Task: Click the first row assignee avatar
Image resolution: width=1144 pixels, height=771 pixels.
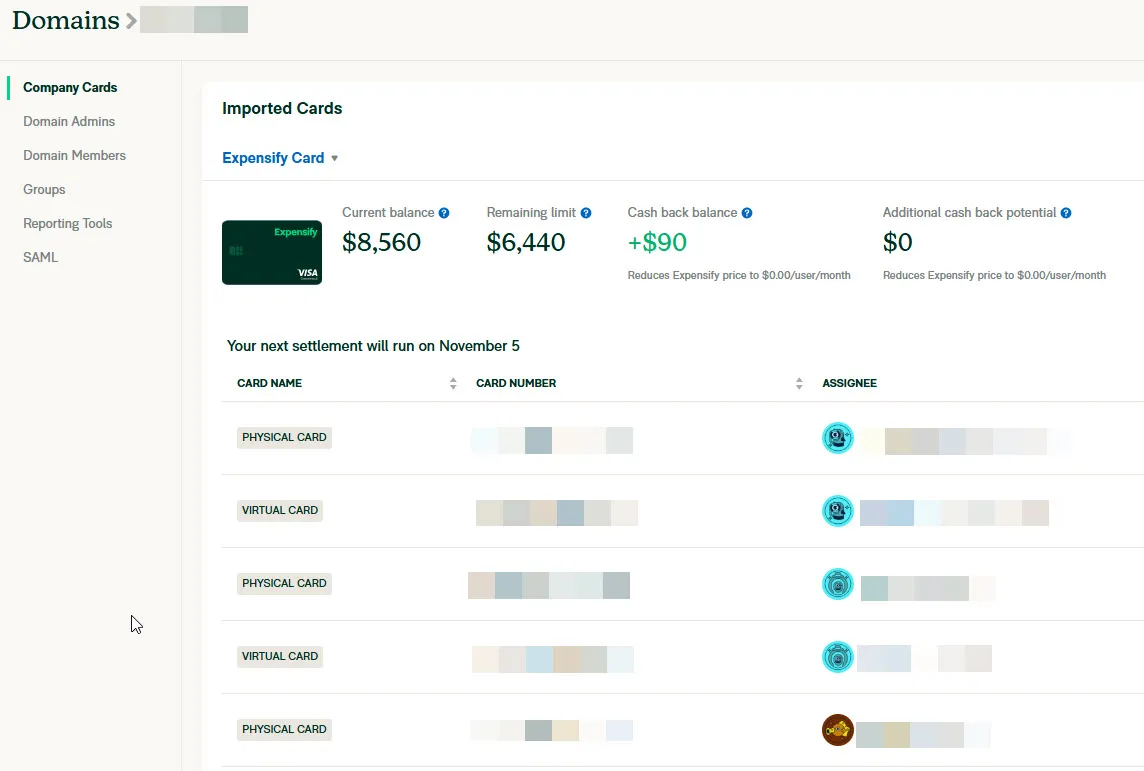Action: click(x=837, y=438)
